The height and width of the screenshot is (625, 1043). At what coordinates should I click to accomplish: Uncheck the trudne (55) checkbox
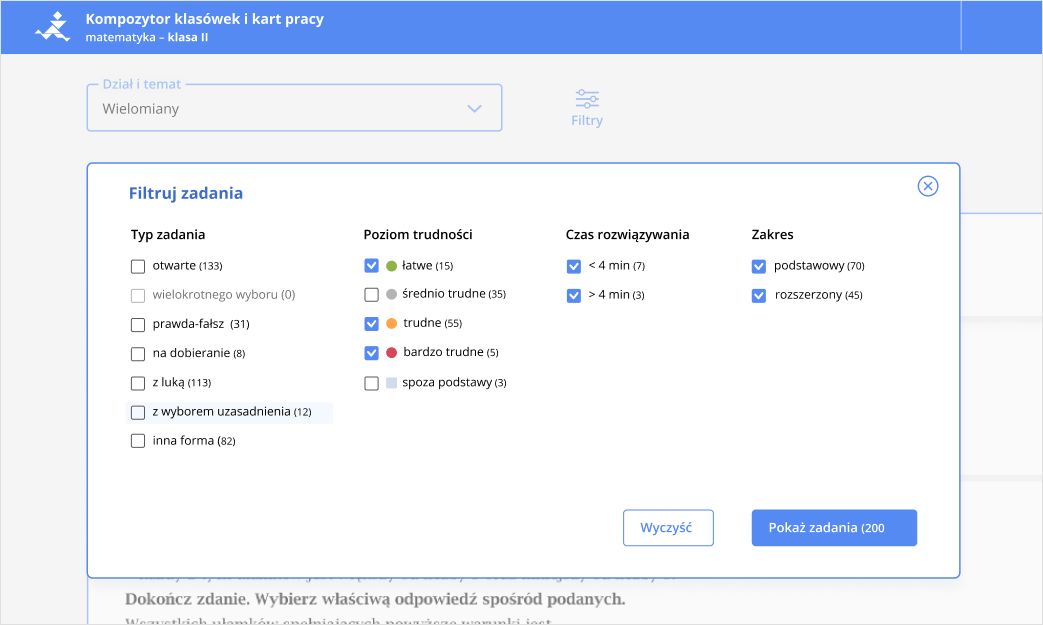371,324
